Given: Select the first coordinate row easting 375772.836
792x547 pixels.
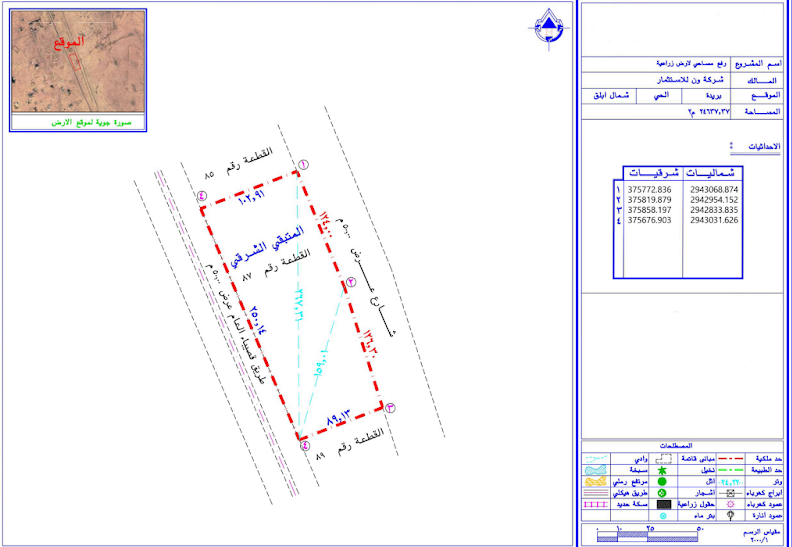Looking at the screenshot, I should tap(650, 190).
